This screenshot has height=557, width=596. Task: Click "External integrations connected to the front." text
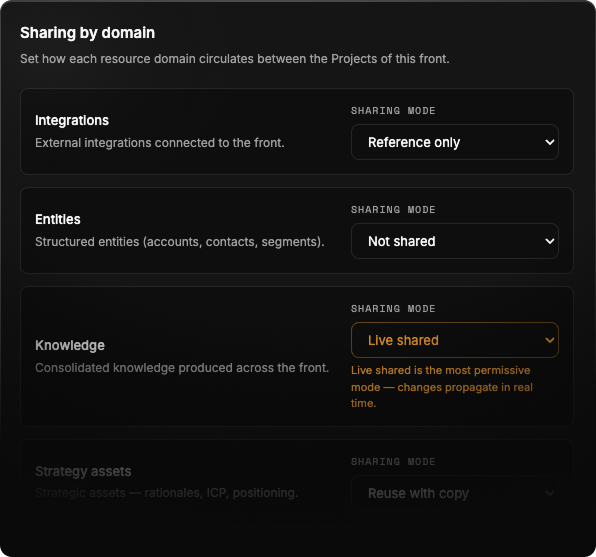[160, 143]
